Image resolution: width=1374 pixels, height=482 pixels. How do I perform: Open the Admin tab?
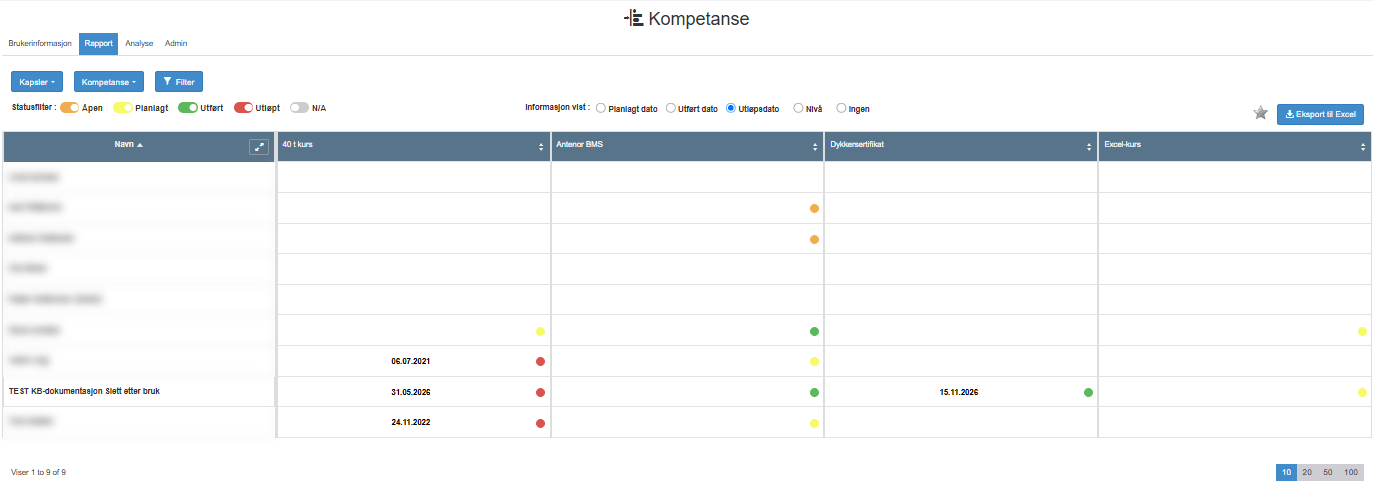176,44
